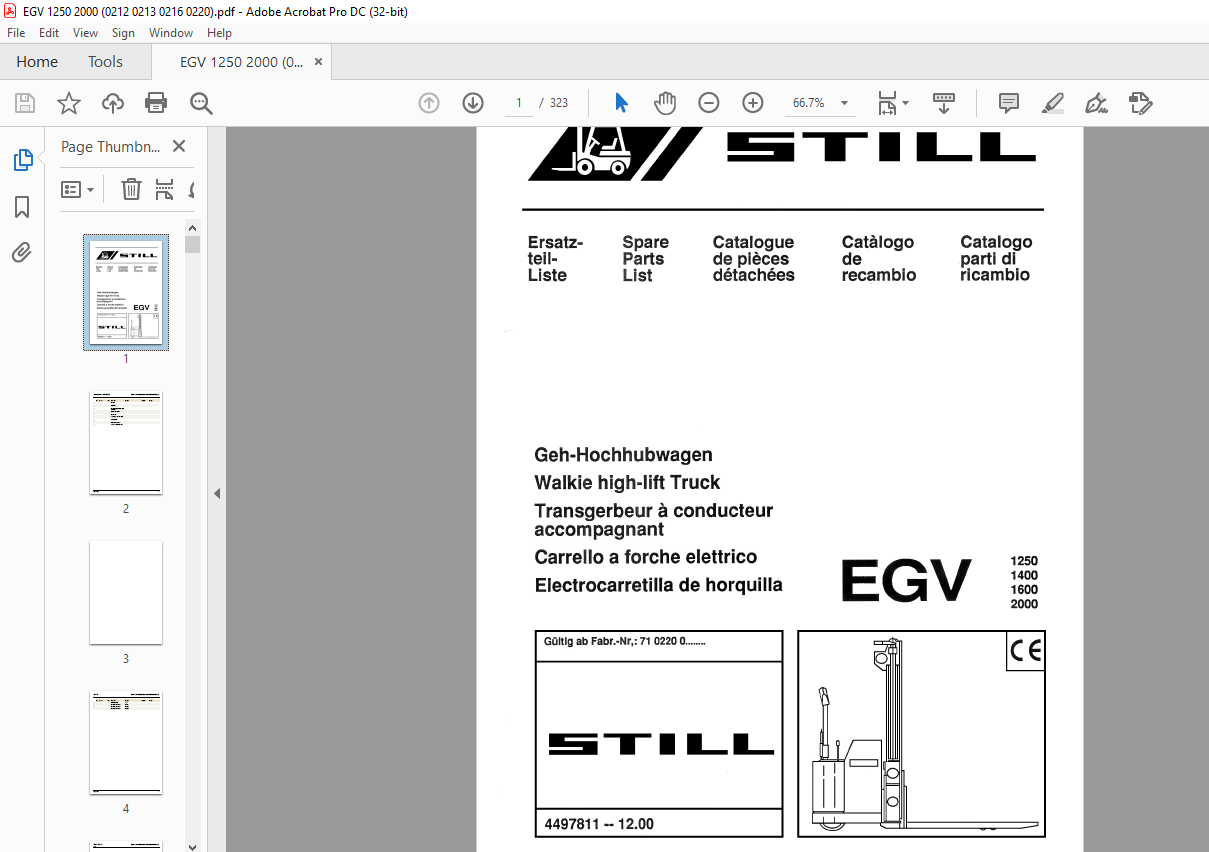
Task: Zoom in with plus icon
Action: coord(753,103)
